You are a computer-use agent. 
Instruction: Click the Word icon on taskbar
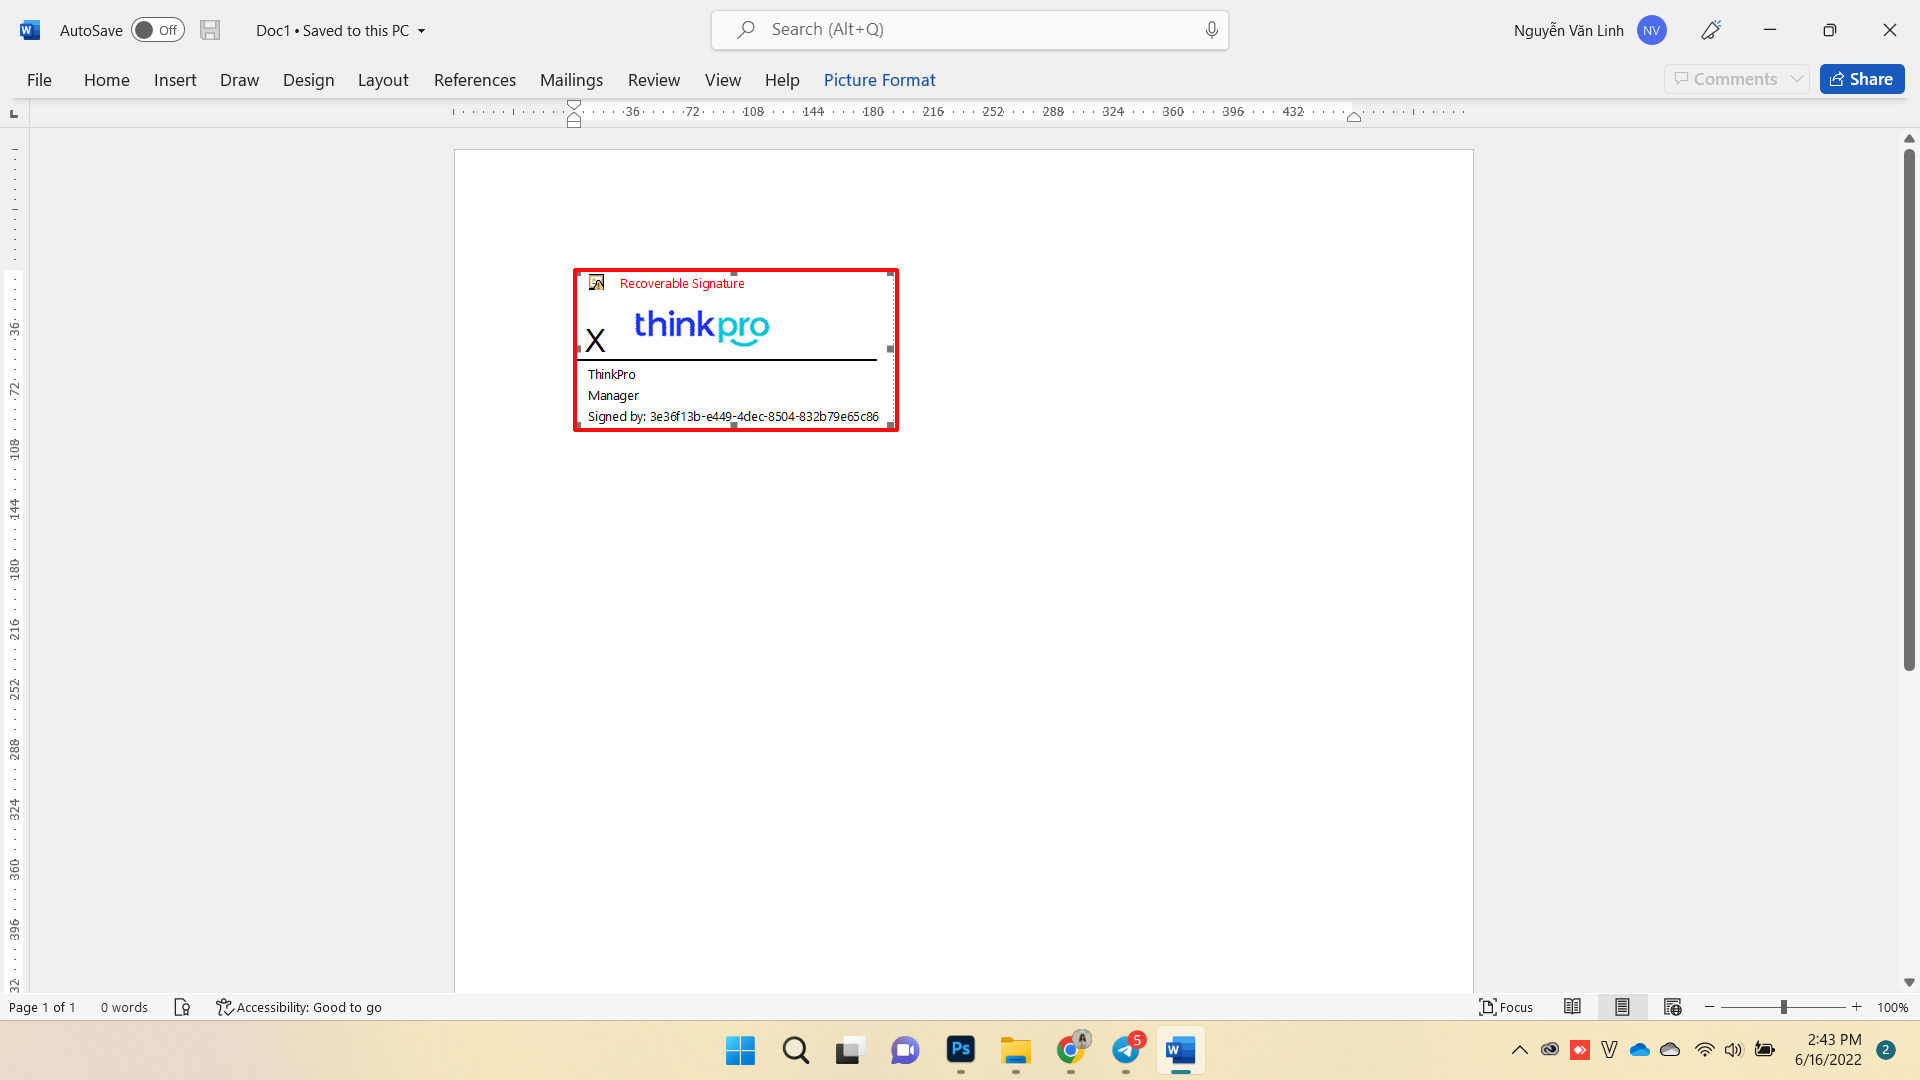click(x=1181, y=1051)
